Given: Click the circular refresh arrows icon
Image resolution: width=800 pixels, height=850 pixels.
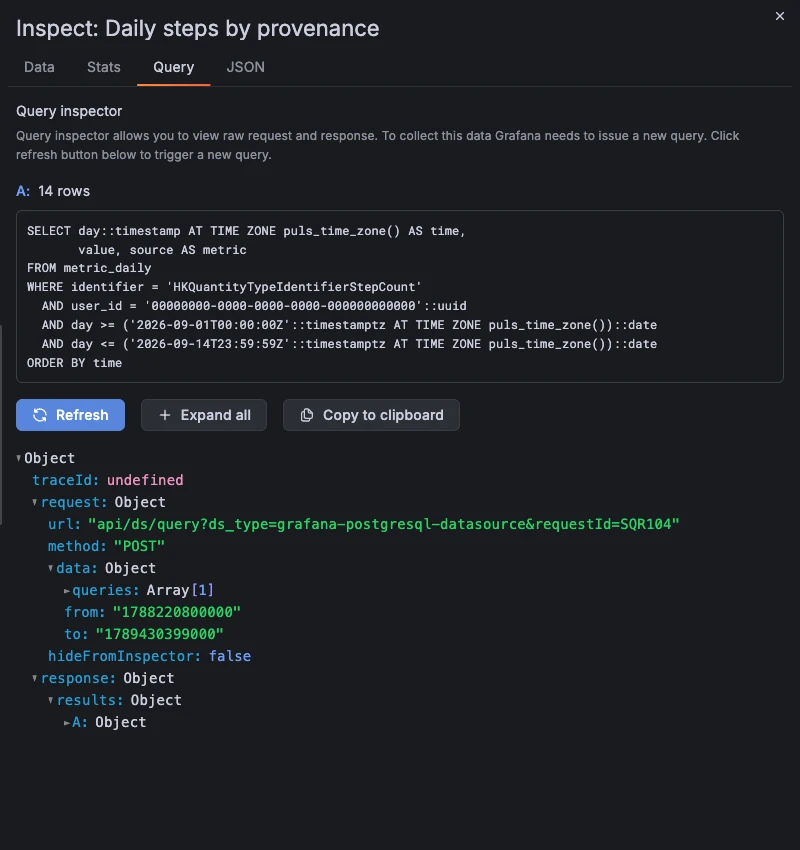Looking at the screenshot, I should pyautogui.click(x=40, y=415).
